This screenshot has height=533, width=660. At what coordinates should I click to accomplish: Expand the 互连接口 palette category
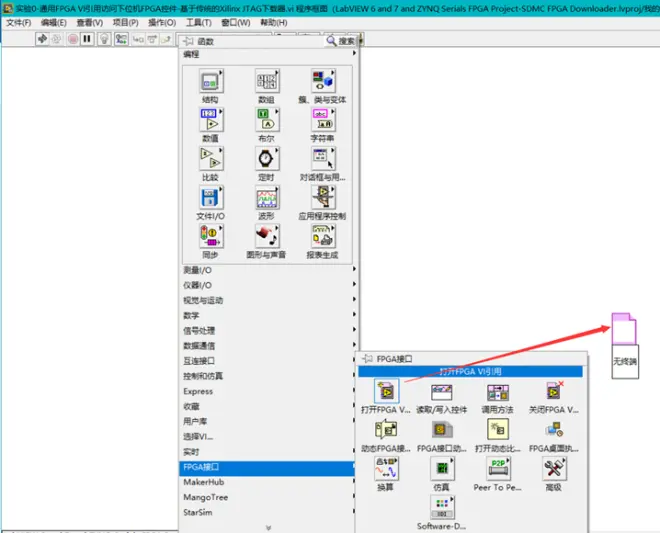(269, 361)
